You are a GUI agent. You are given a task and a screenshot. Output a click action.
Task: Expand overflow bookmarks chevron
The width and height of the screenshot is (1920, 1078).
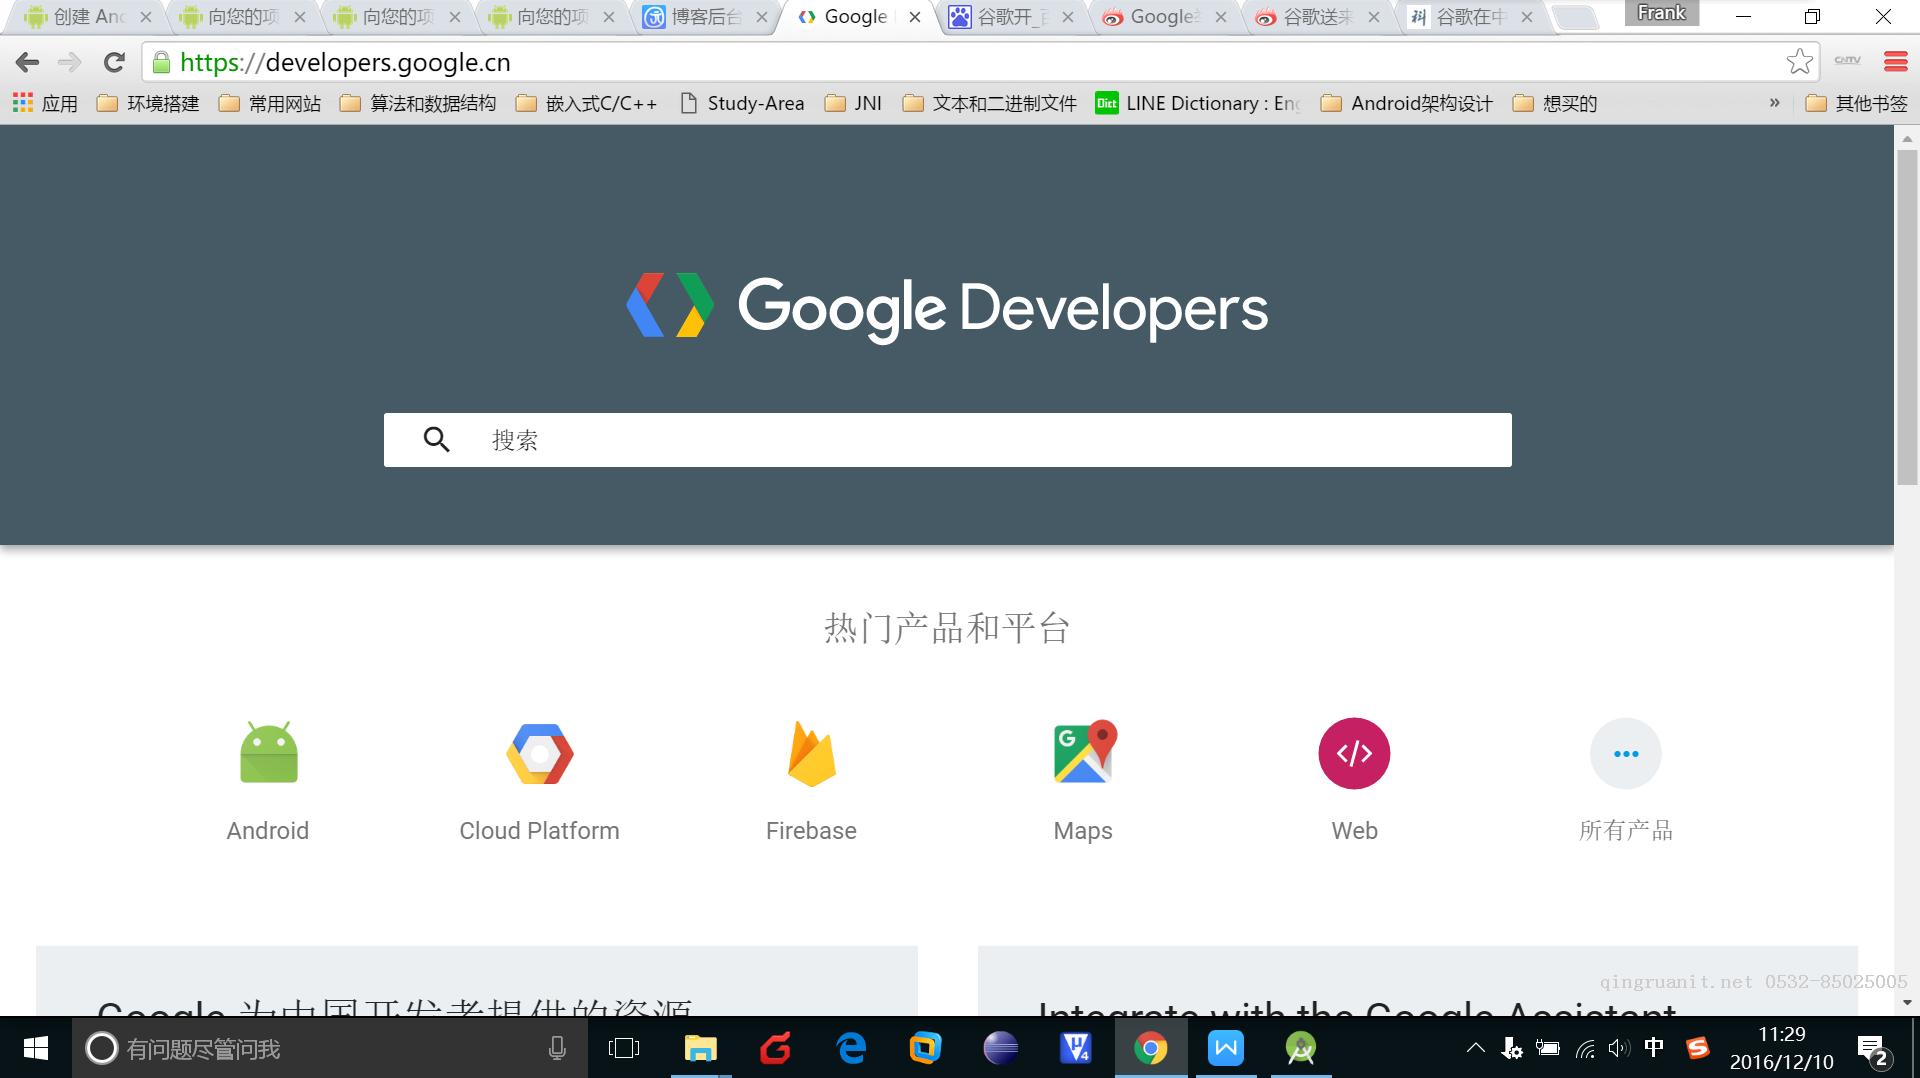[1775, 103]
